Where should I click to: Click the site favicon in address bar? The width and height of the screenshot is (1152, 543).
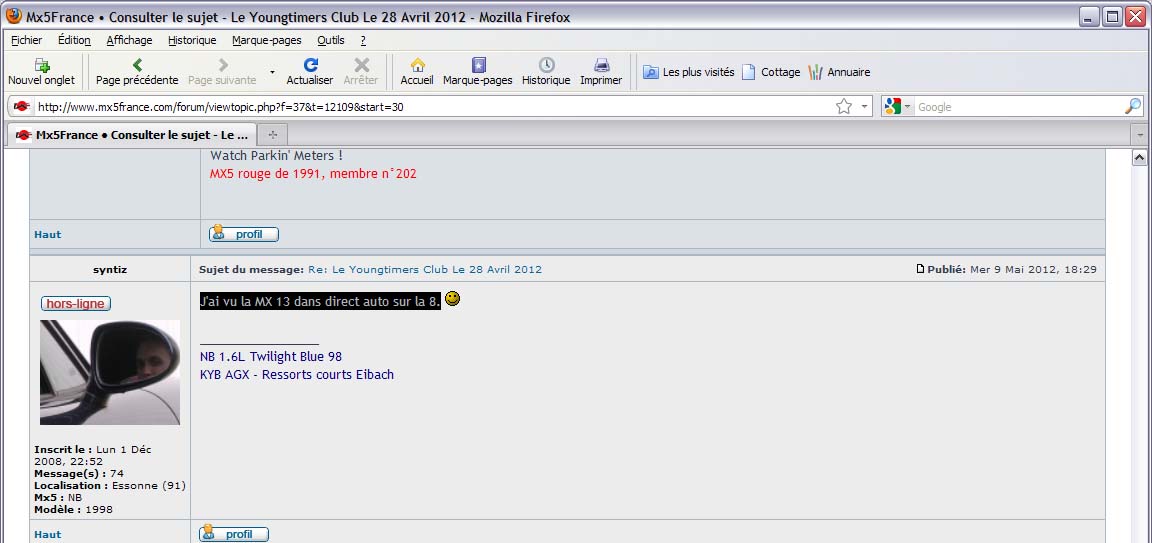coord(21,107)
